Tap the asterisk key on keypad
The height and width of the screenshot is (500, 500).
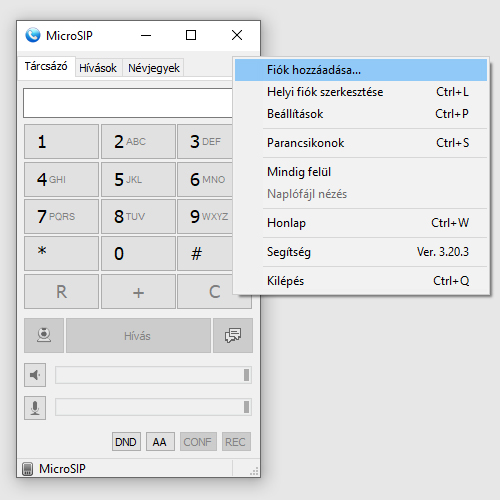61,253
